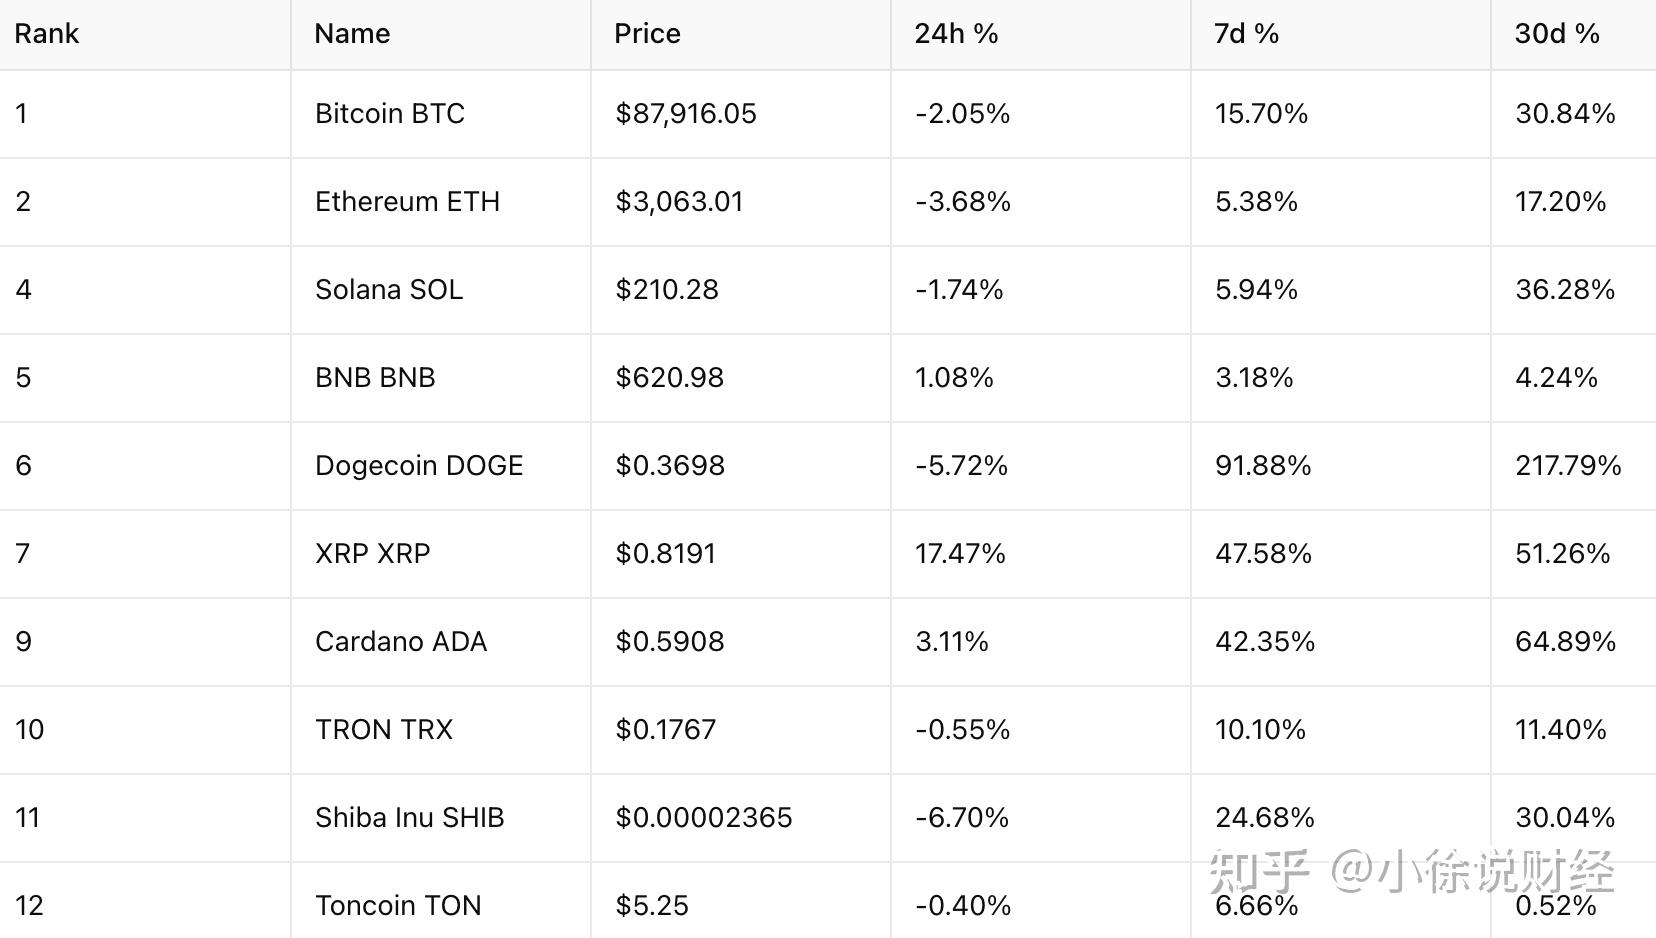Image resolution: width=1656 pixels, height=938 pixels.
Task: Open Dogecoin DOGE details
Action: (x=419, y=466)
